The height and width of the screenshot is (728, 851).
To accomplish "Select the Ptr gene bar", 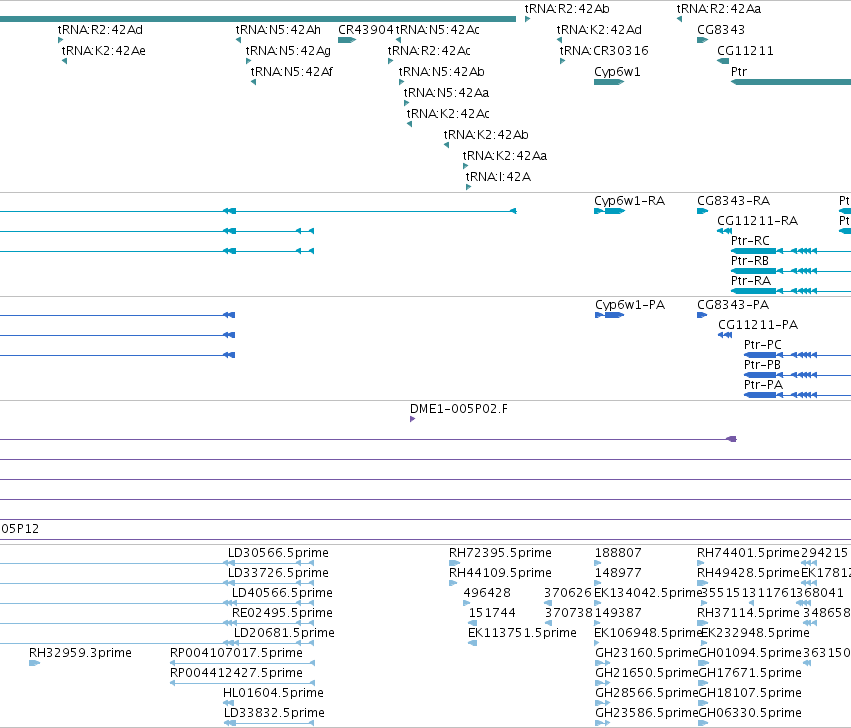I will pyautogui.click(x=791, y=82).
